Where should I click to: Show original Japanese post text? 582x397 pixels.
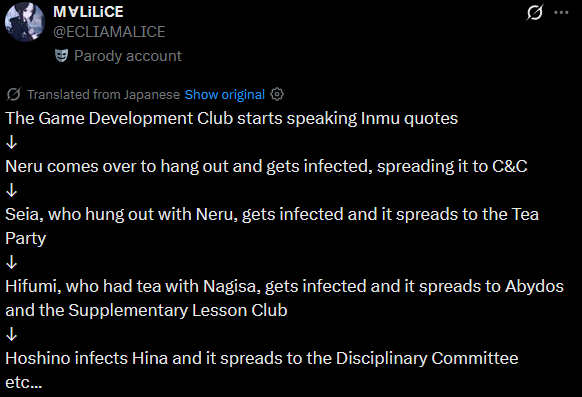click(225, 95)
